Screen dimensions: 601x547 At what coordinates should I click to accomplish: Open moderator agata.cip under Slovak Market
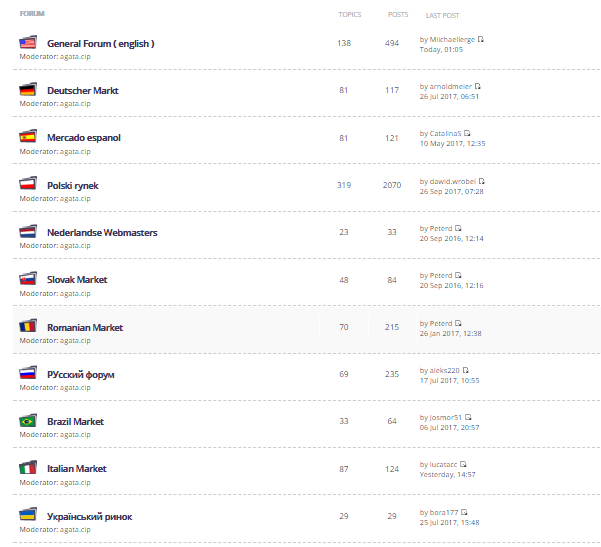point(75,294)
